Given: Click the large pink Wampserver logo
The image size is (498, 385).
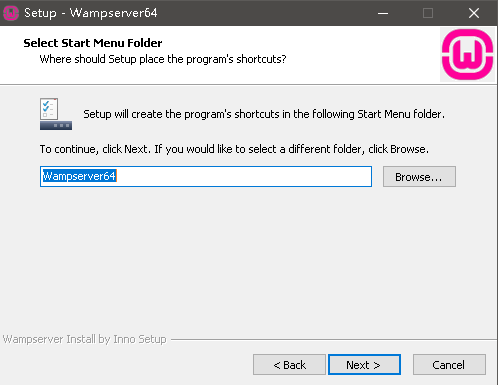Looking at the screenshot, I should [x=467, y=55].
